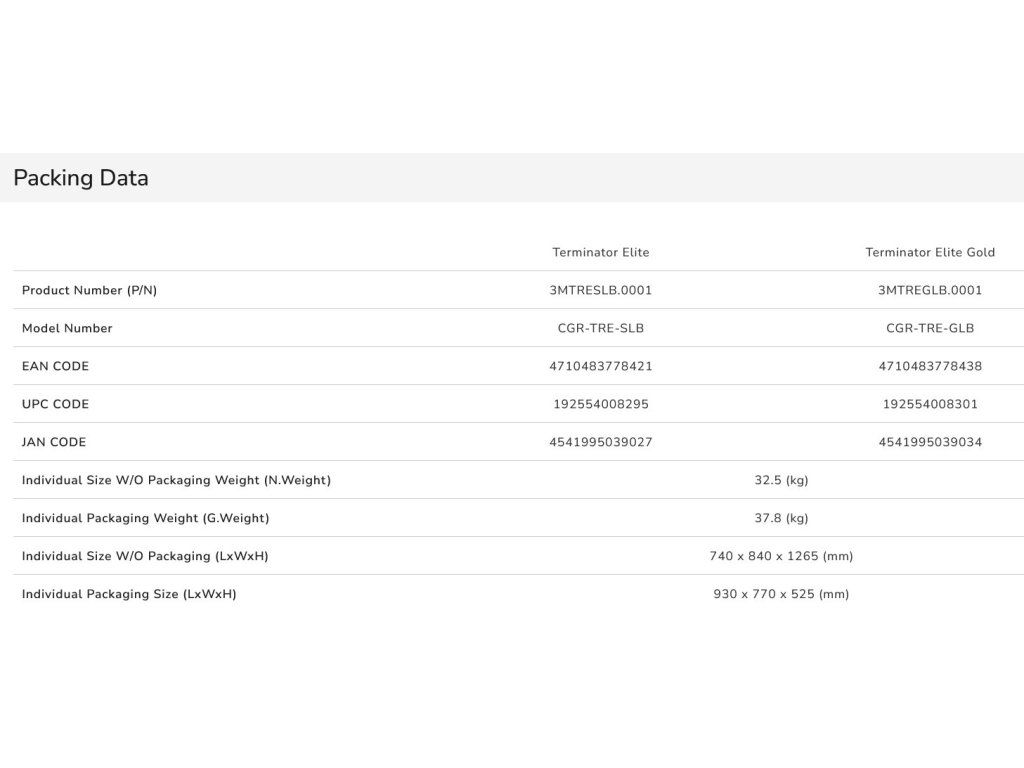
Task: Click the 930 x 770 x 525 (mm) packaging size
Action: [781, 594]
